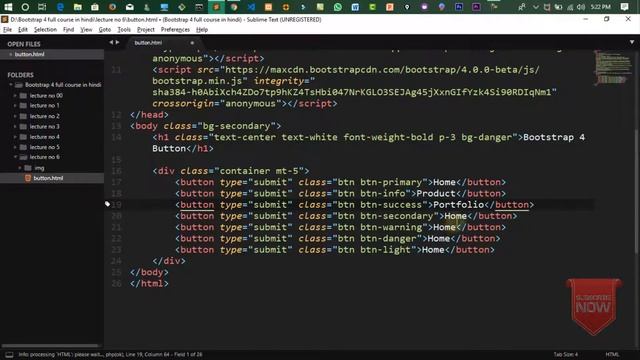Open the View menu

click(86, 29)
